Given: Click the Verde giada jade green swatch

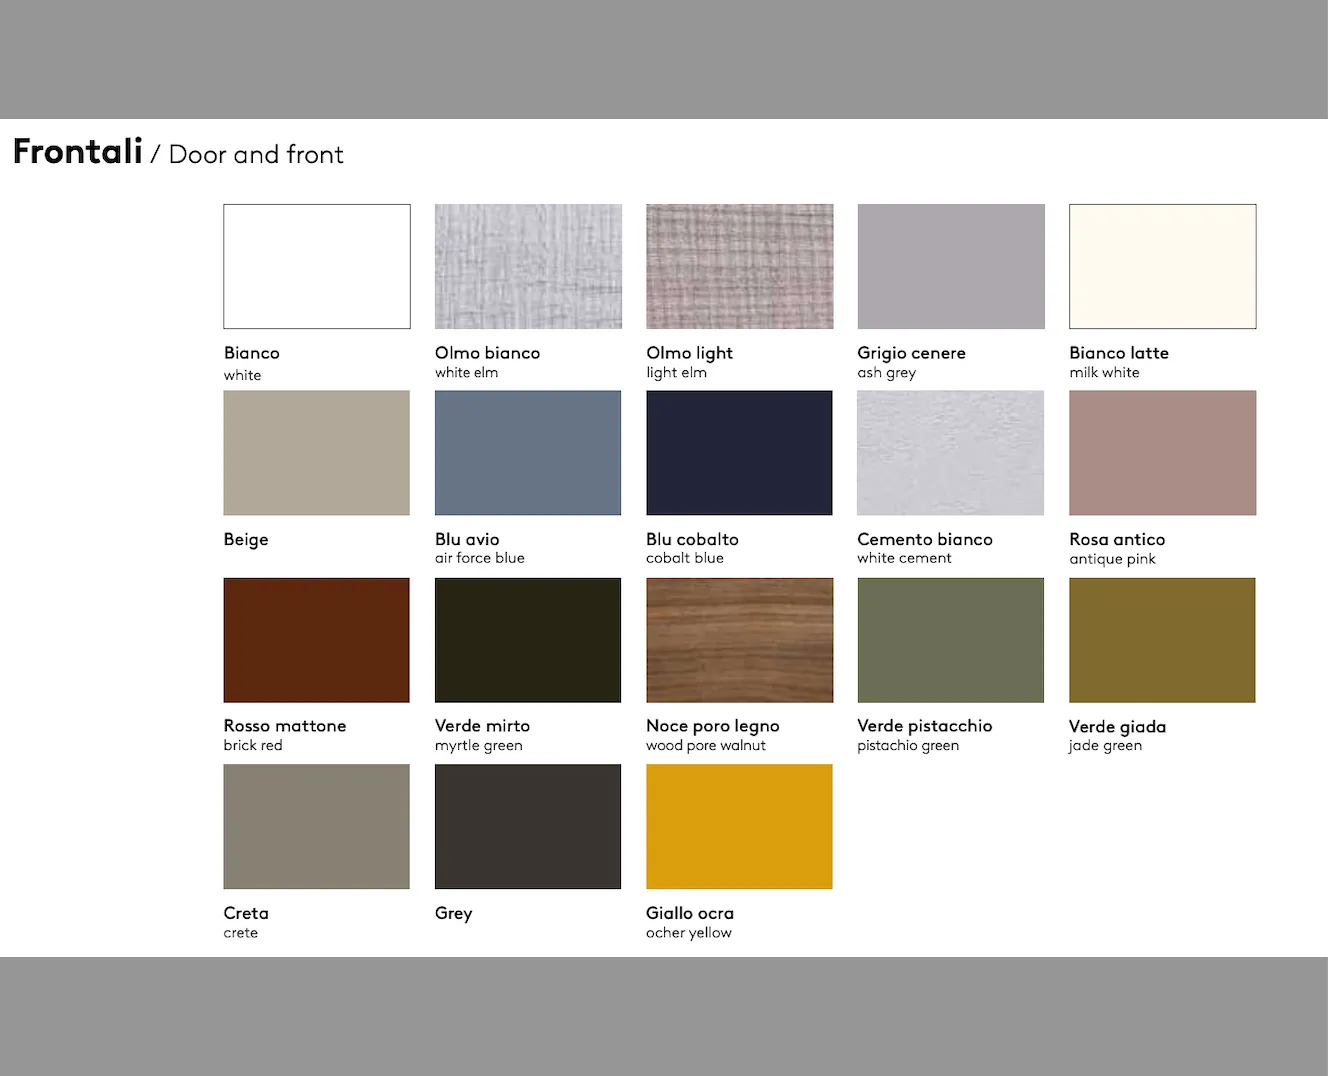Looking at the screenshot, I should [1162, 640].
